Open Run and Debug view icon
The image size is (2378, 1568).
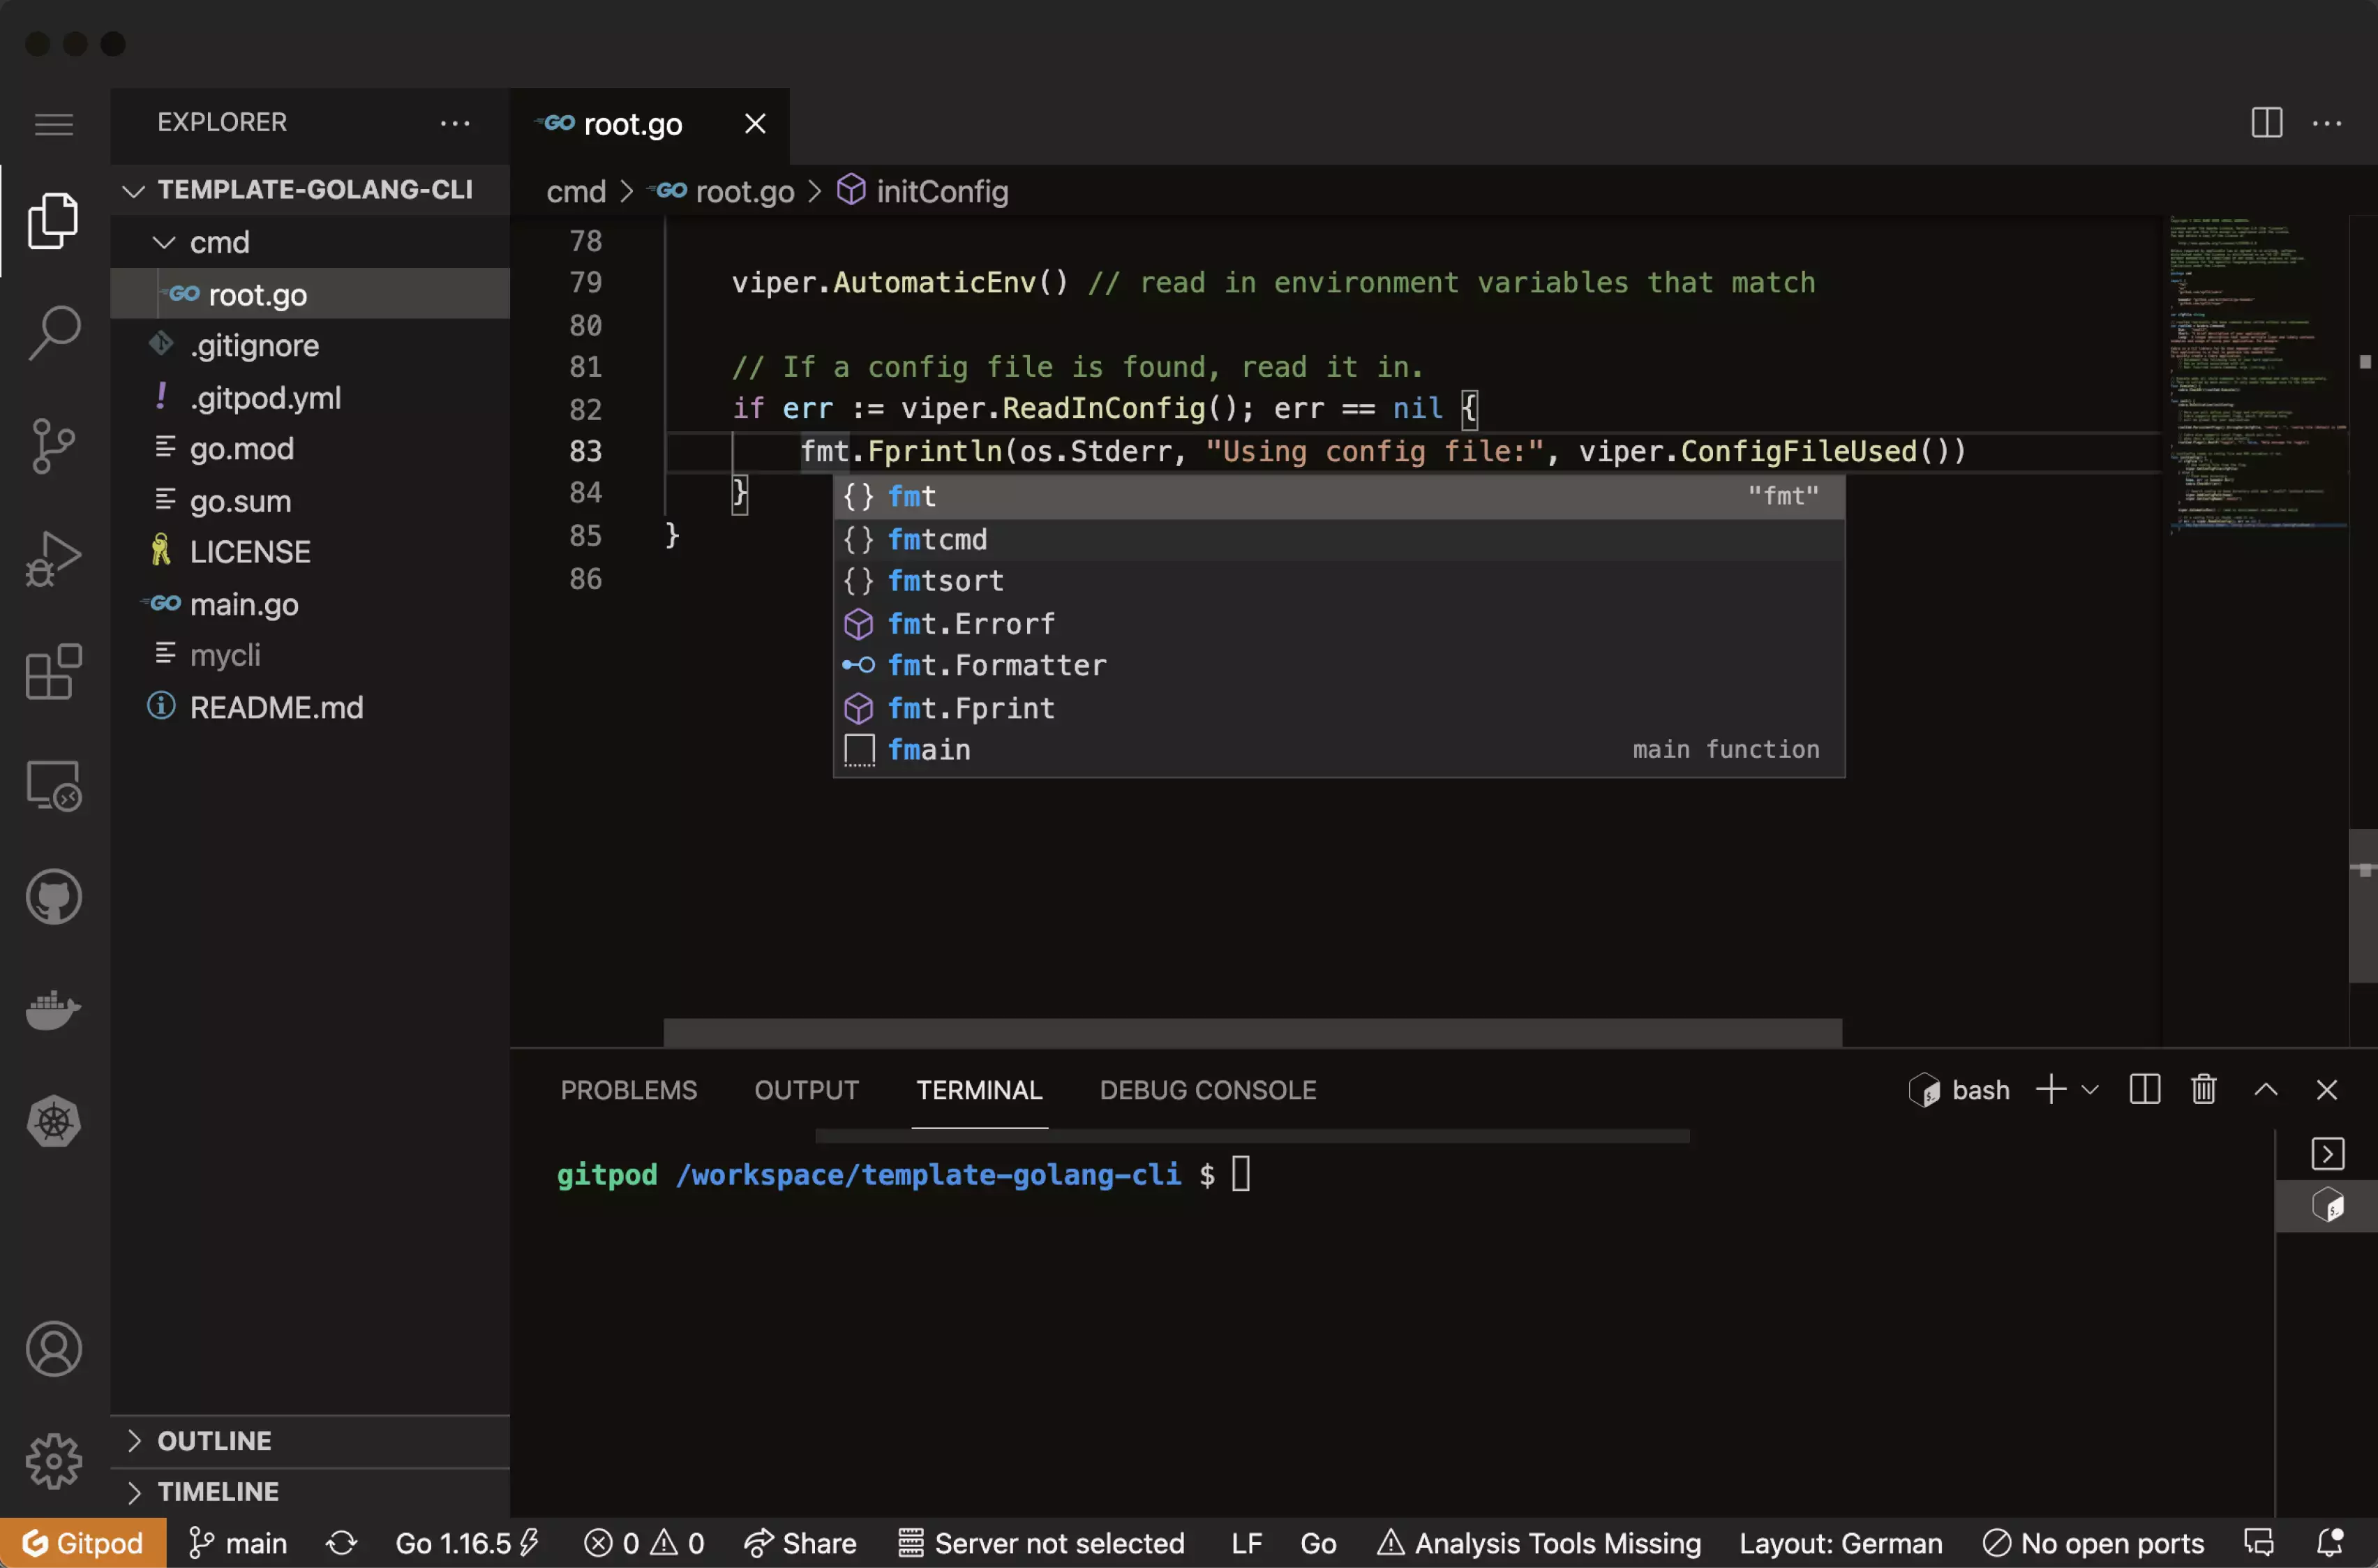[54, 558]
